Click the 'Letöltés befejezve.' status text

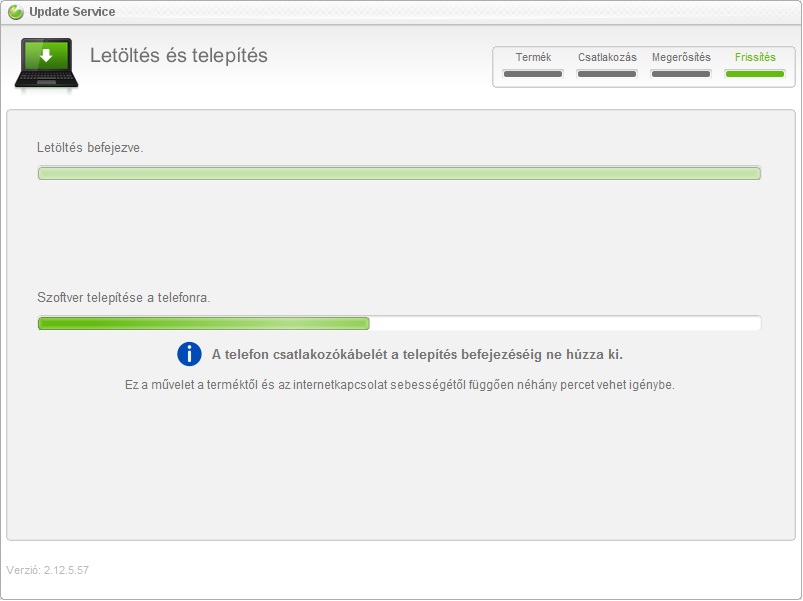click(90, 147)
